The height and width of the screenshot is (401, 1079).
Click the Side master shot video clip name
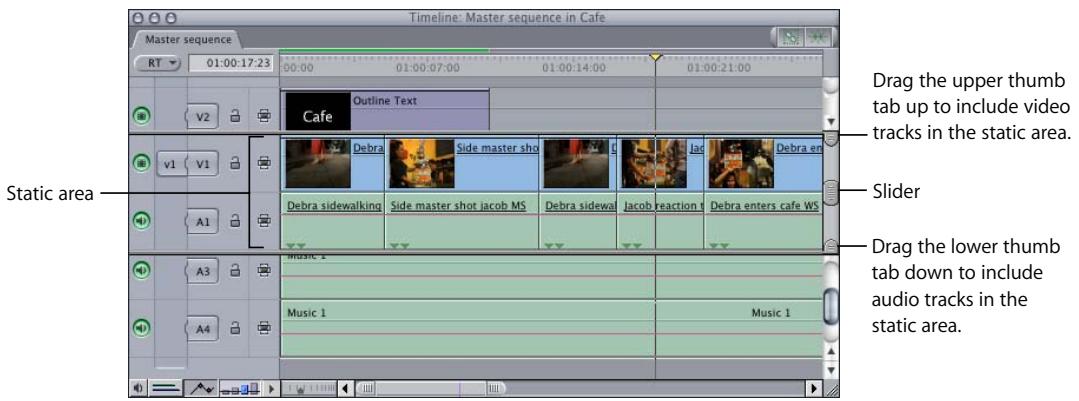[497, 148]
